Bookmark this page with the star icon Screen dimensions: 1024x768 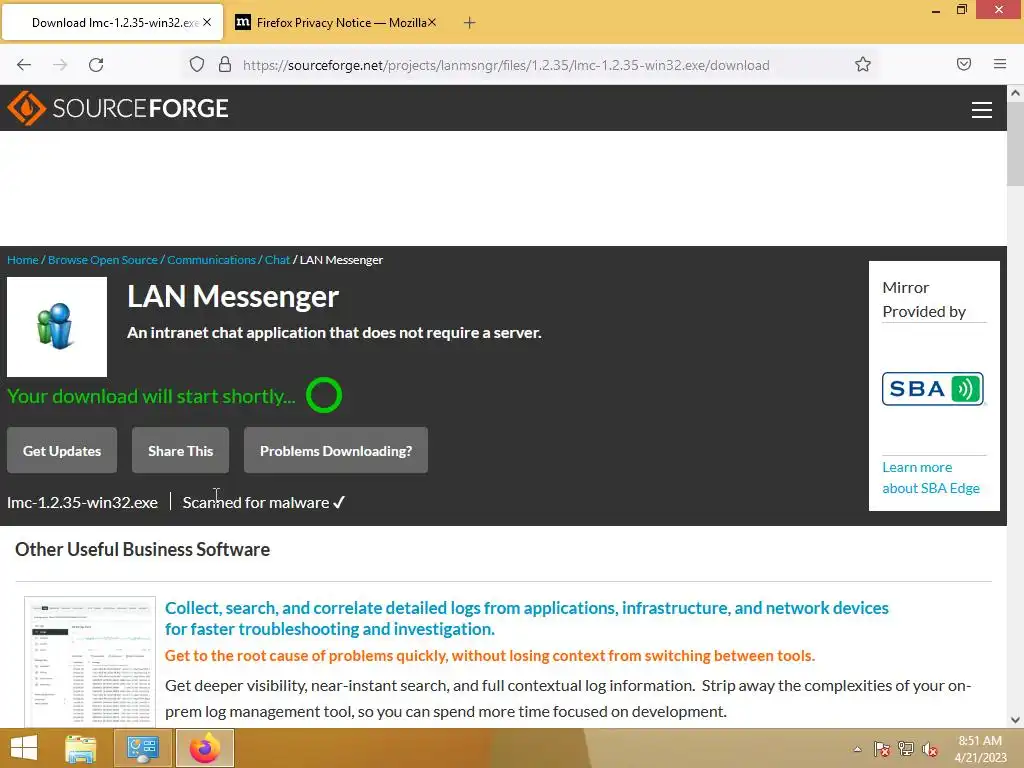(863, 65)
